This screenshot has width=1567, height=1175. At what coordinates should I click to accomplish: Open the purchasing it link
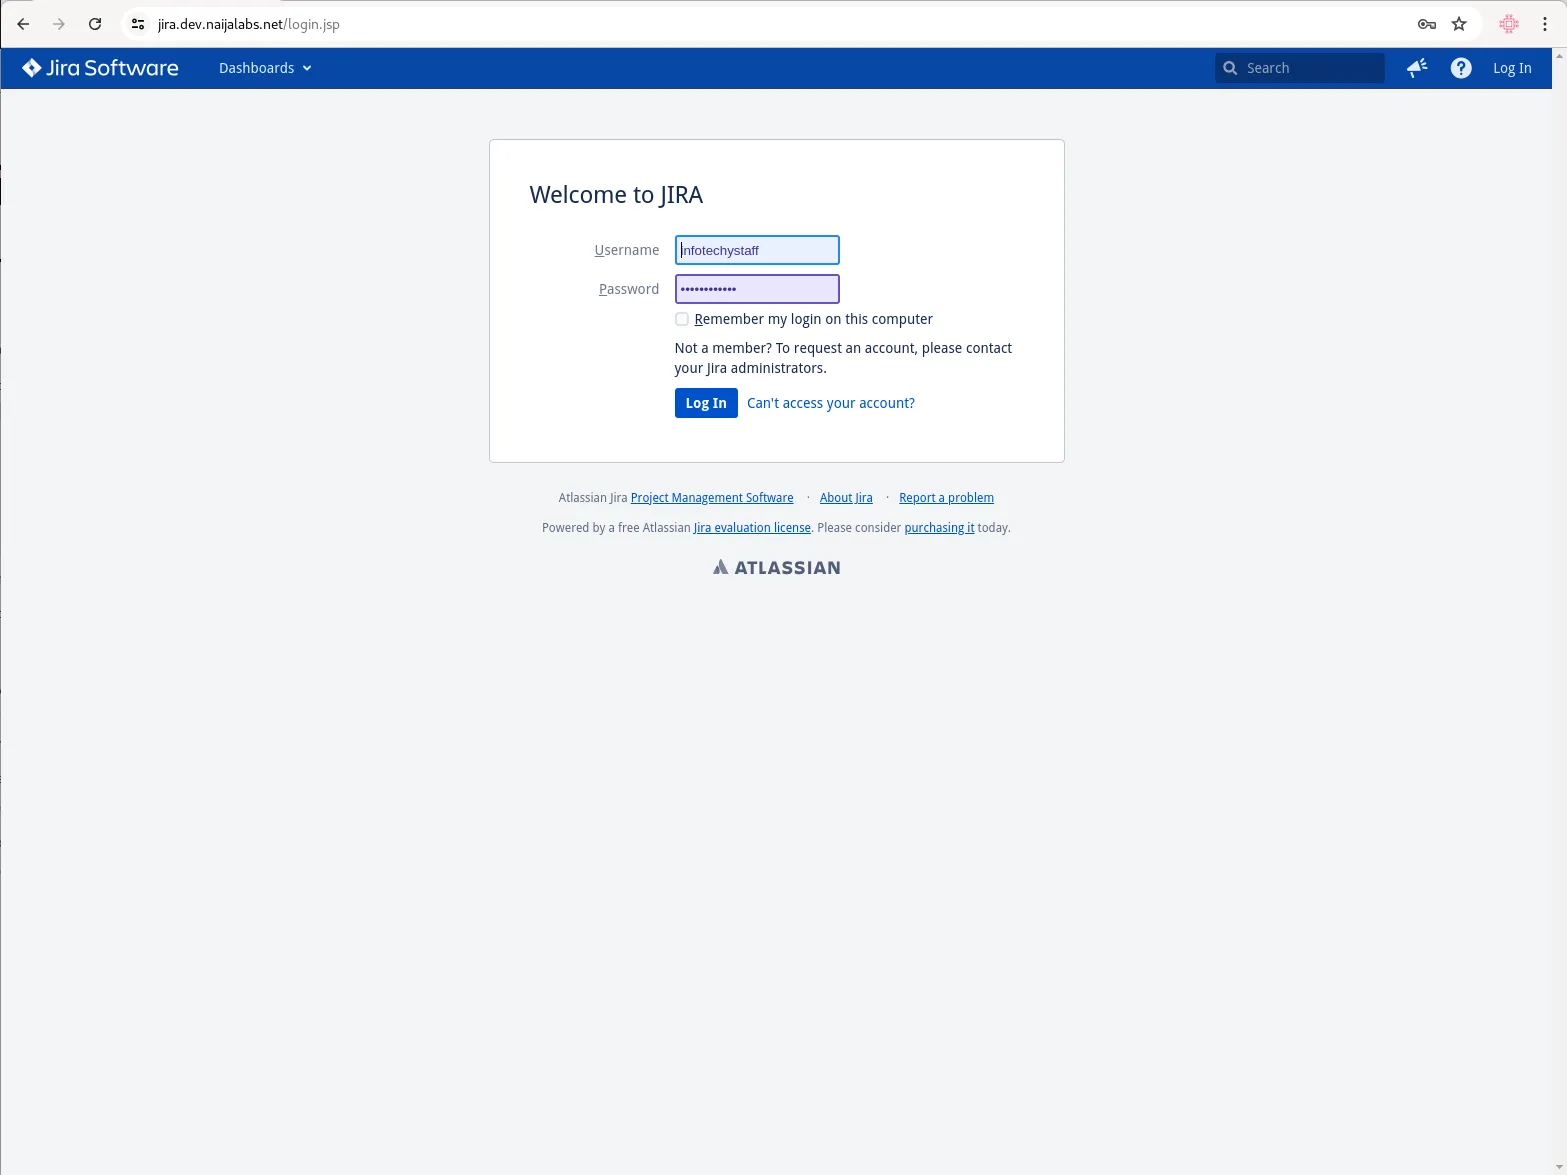[939, 528]
